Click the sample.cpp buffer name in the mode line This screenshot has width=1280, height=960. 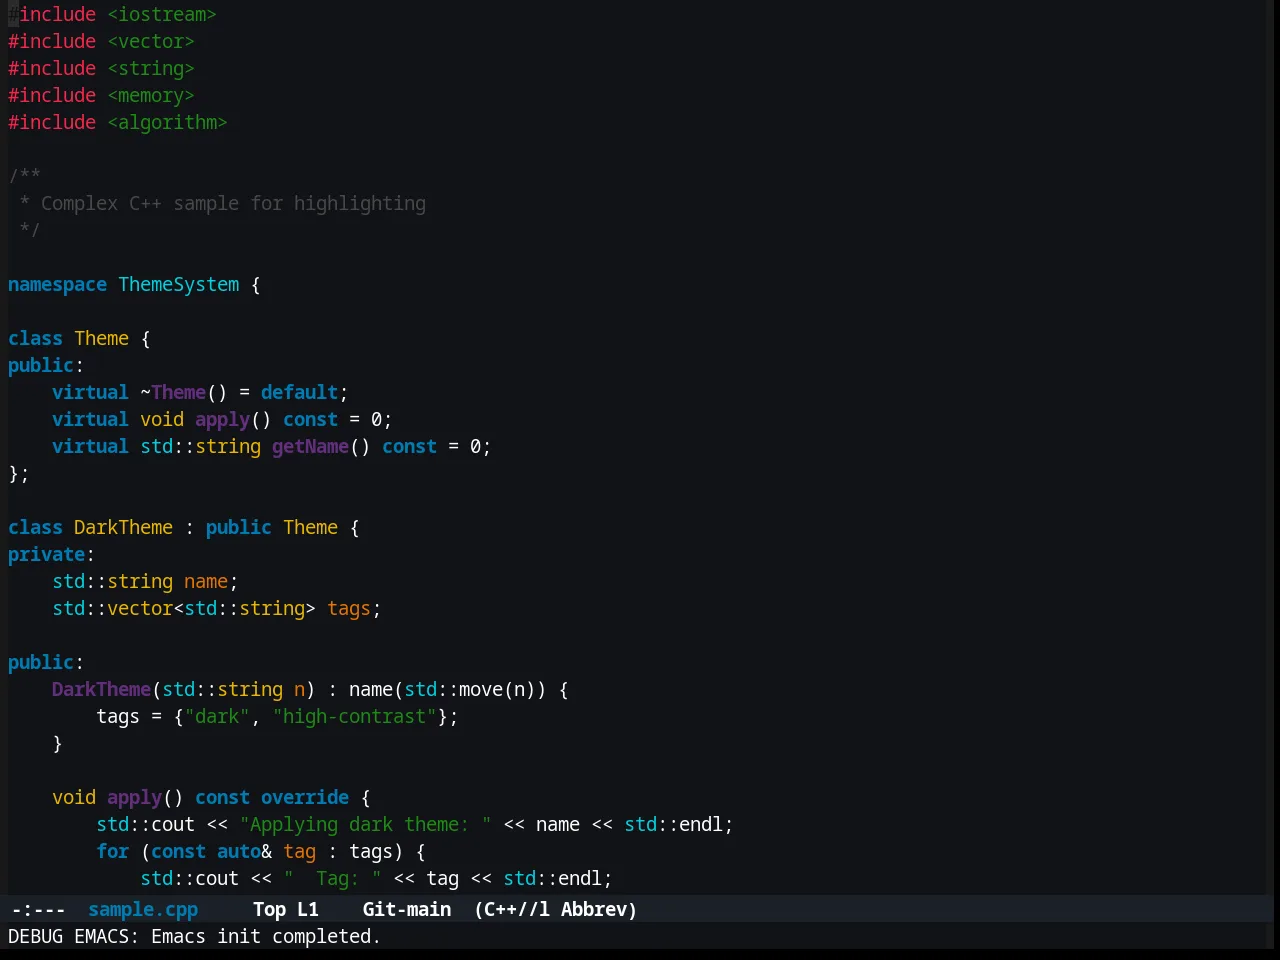143,909
